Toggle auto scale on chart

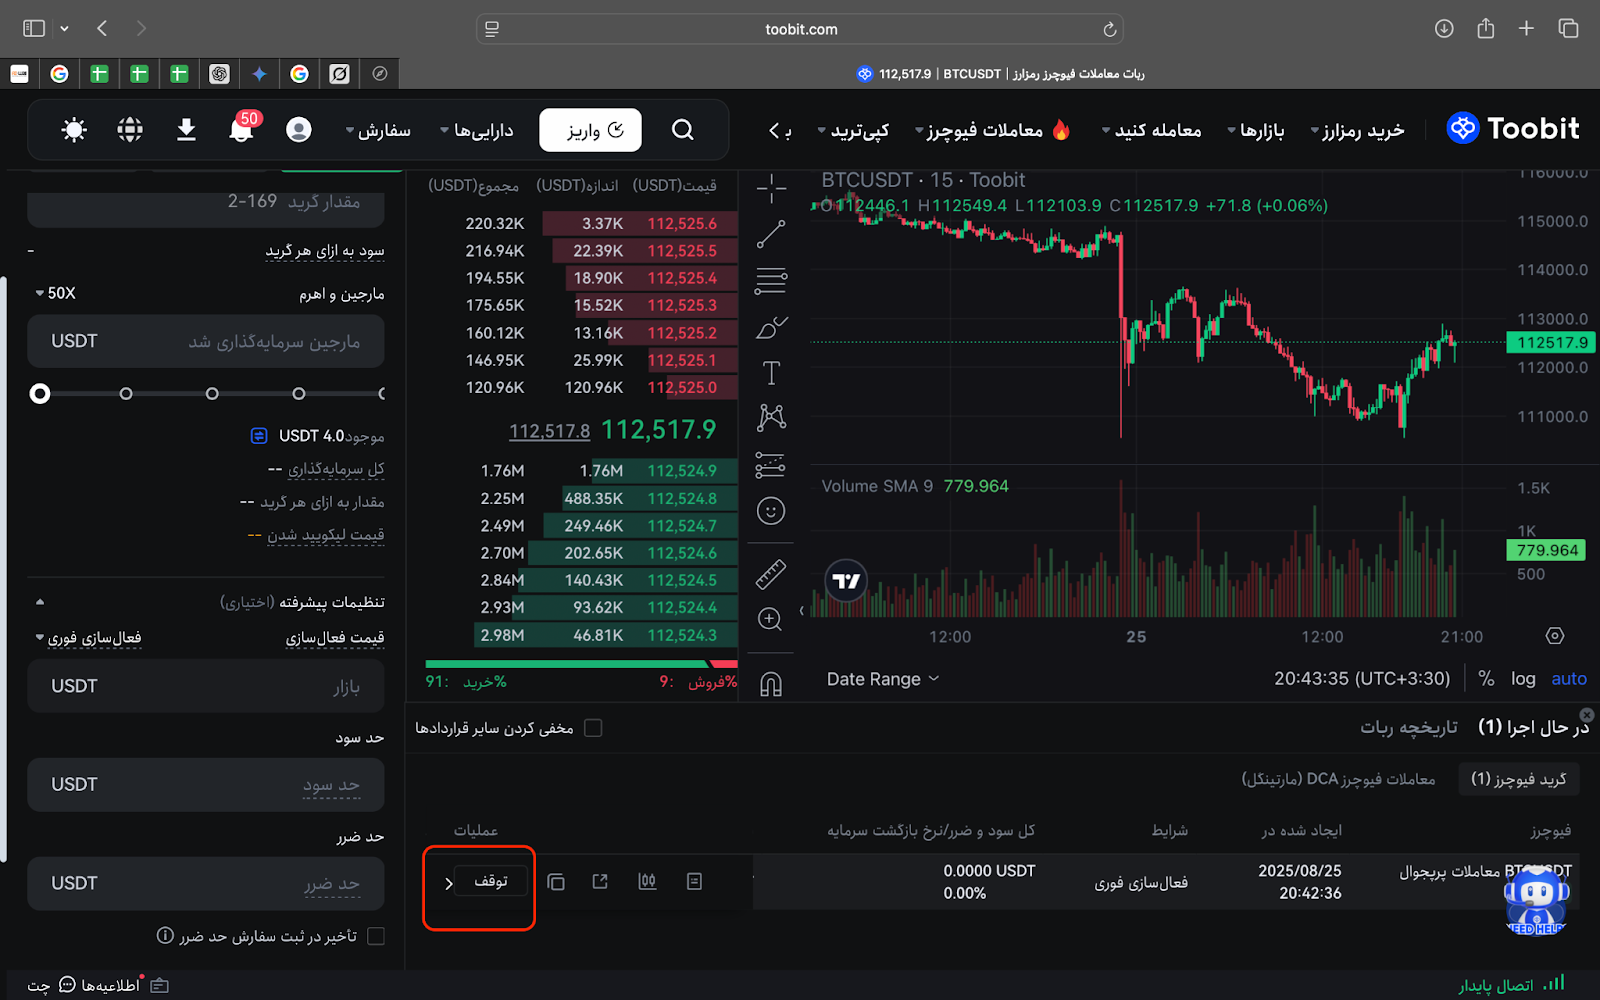coord(1569,679)
